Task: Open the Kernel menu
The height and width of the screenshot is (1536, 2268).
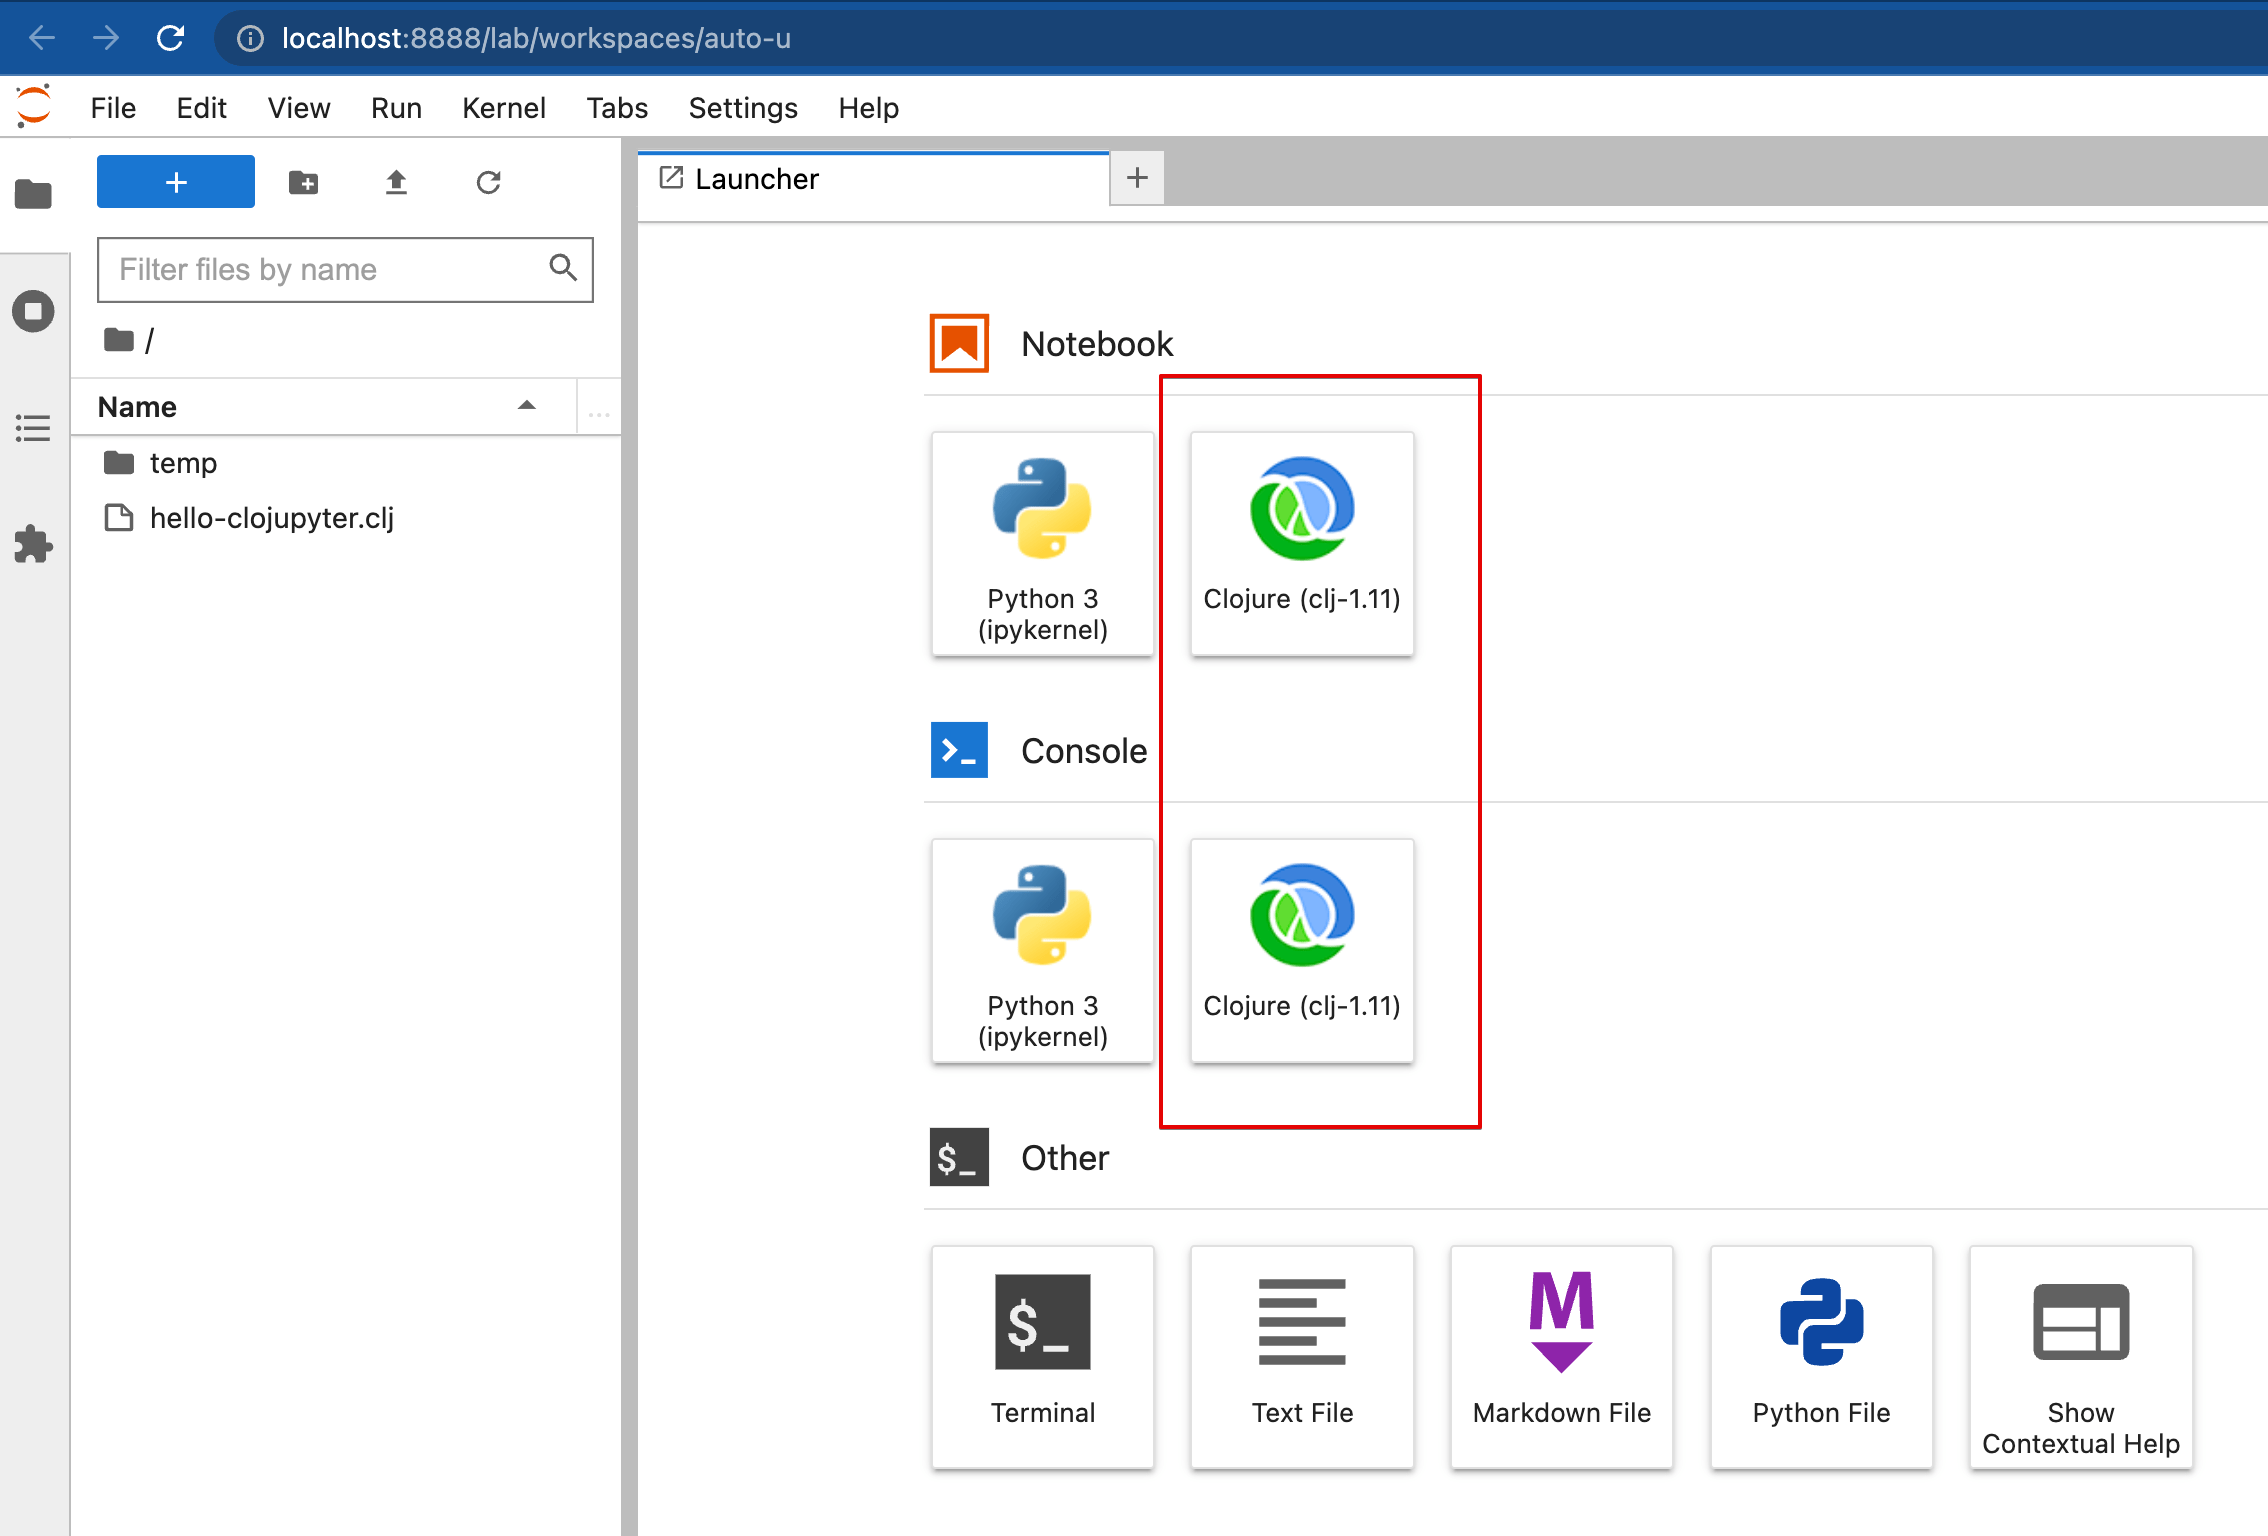Action: 504,108
